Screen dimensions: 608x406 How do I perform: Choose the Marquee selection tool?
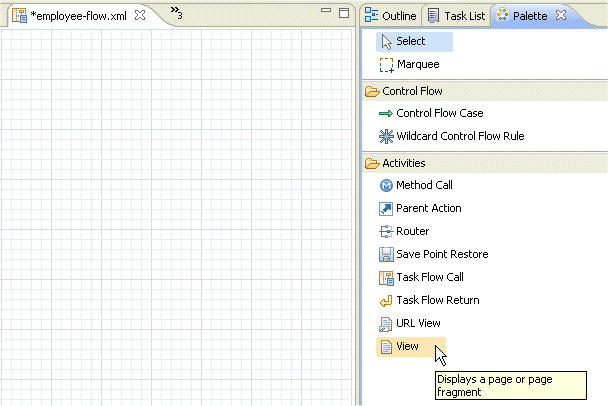pos(409,65)
